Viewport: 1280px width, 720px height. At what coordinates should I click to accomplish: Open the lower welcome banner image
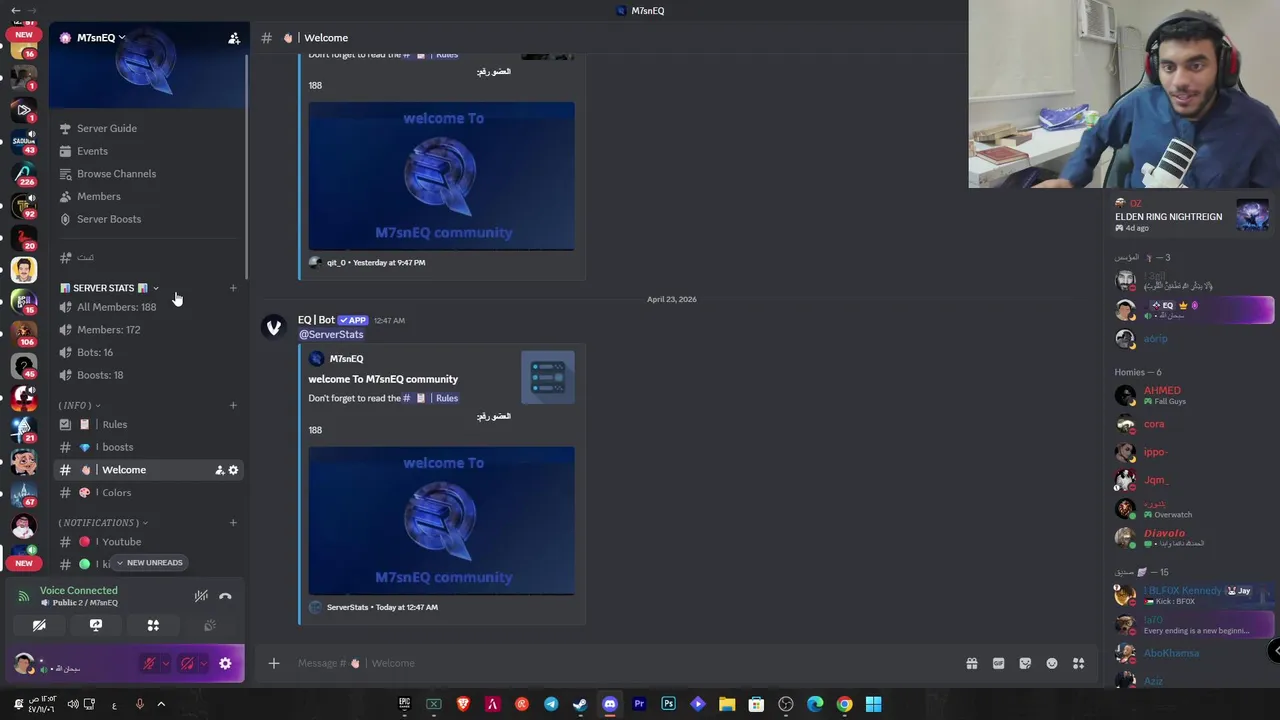[x=441, y=520]
